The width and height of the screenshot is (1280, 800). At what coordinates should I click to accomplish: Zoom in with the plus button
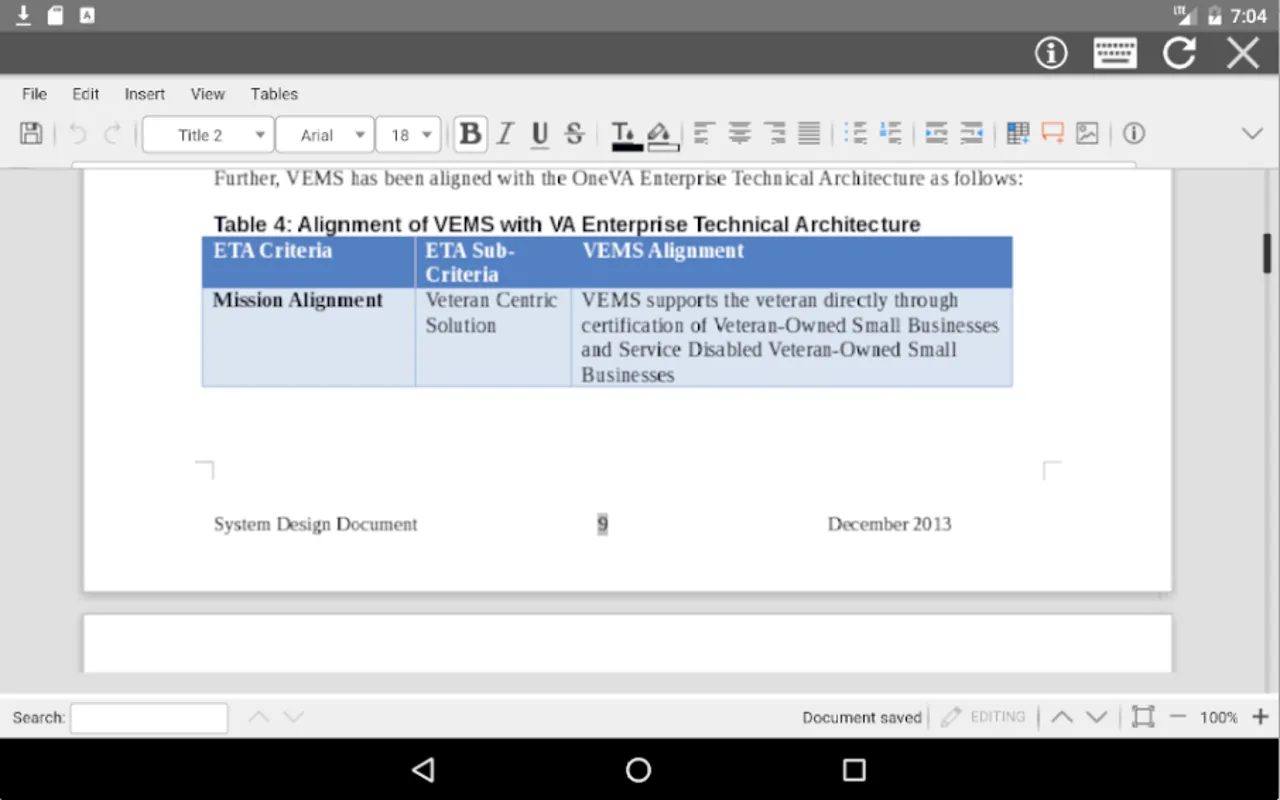1260,717
